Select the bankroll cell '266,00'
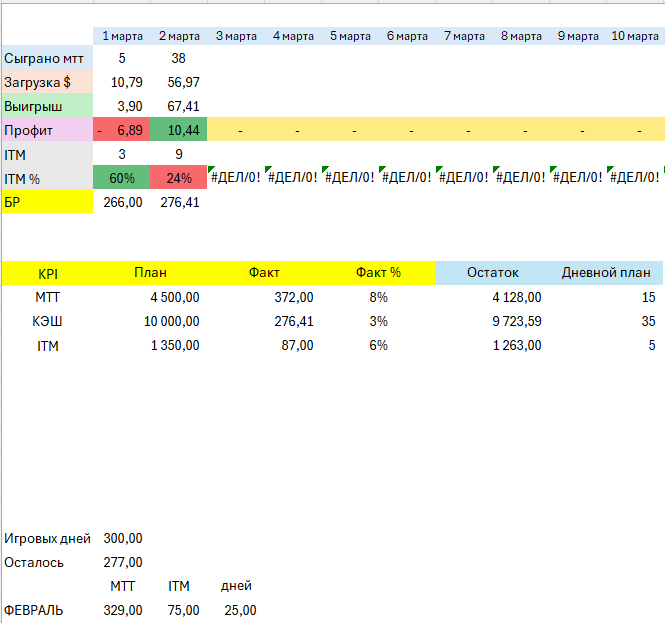Screen dimensions: 665x623 tap(122, 202)
